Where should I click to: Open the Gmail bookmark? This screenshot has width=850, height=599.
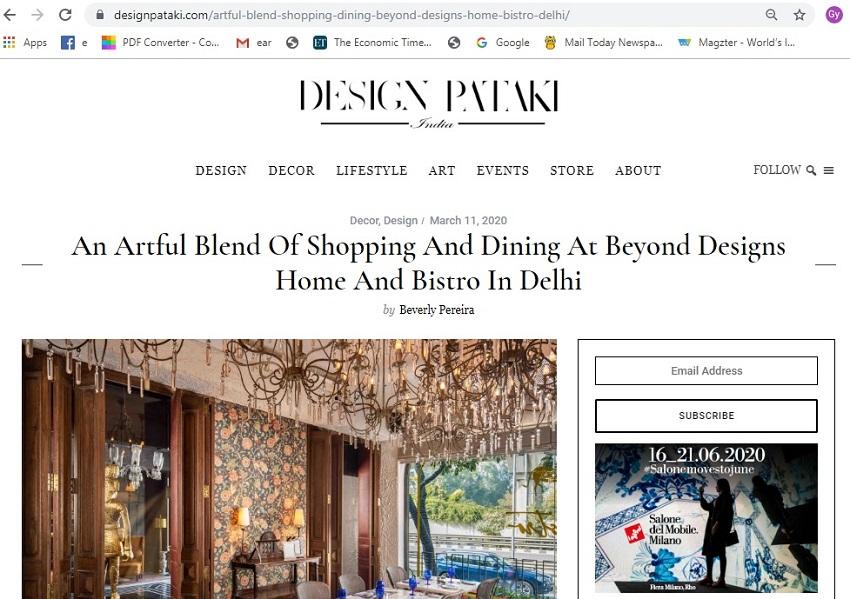point(254,42)
